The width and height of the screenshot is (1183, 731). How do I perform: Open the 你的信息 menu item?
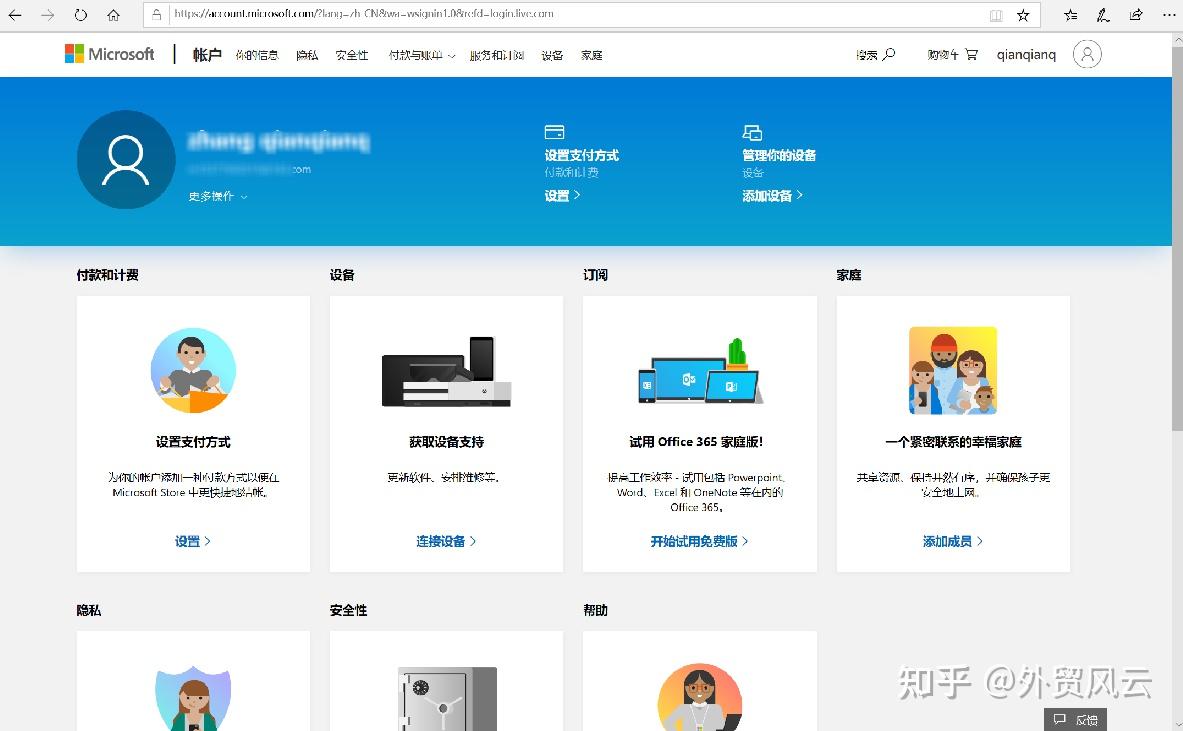[x=257, y=55]
